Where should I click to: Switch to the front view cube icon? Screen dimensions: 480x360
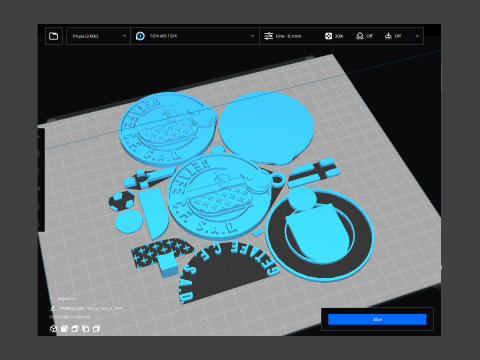(64, 329)
